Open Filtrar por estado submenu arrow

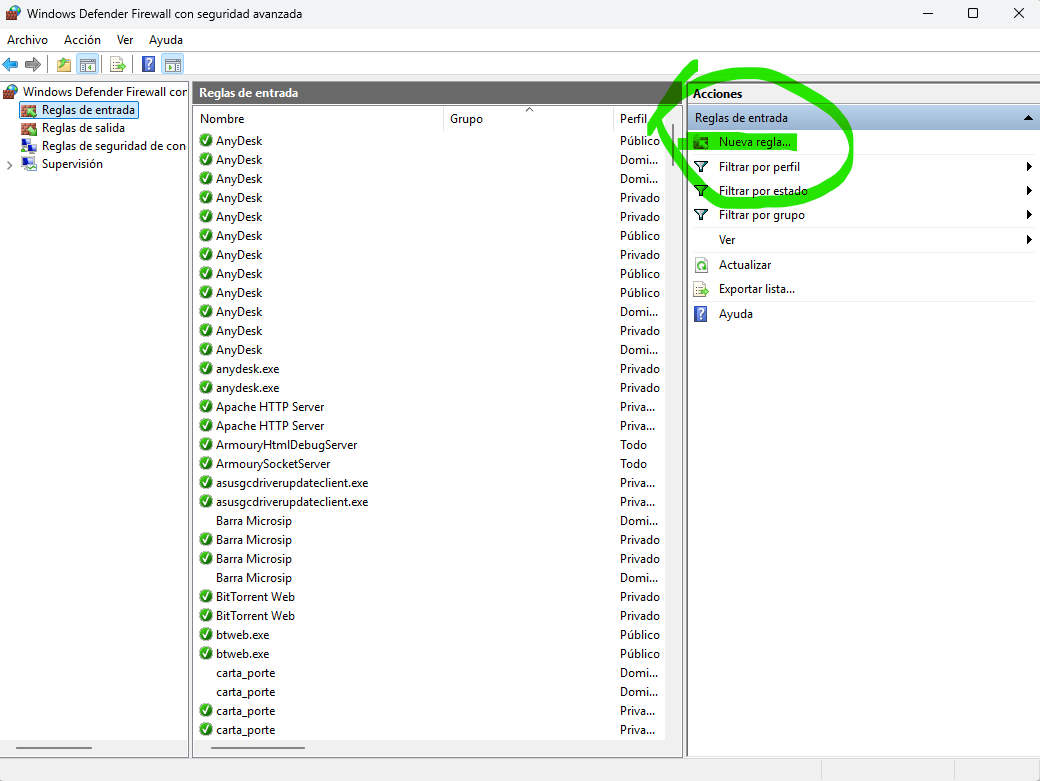pos(1029,191)
